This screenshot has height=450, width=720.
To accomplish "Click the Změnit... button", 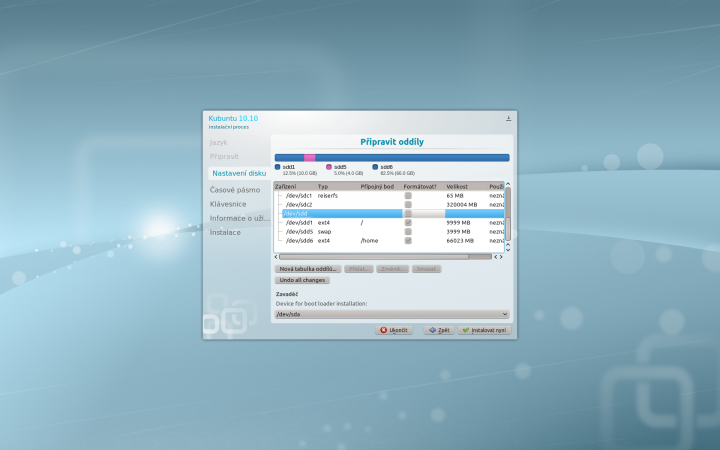I will click(x=393, y=269).
